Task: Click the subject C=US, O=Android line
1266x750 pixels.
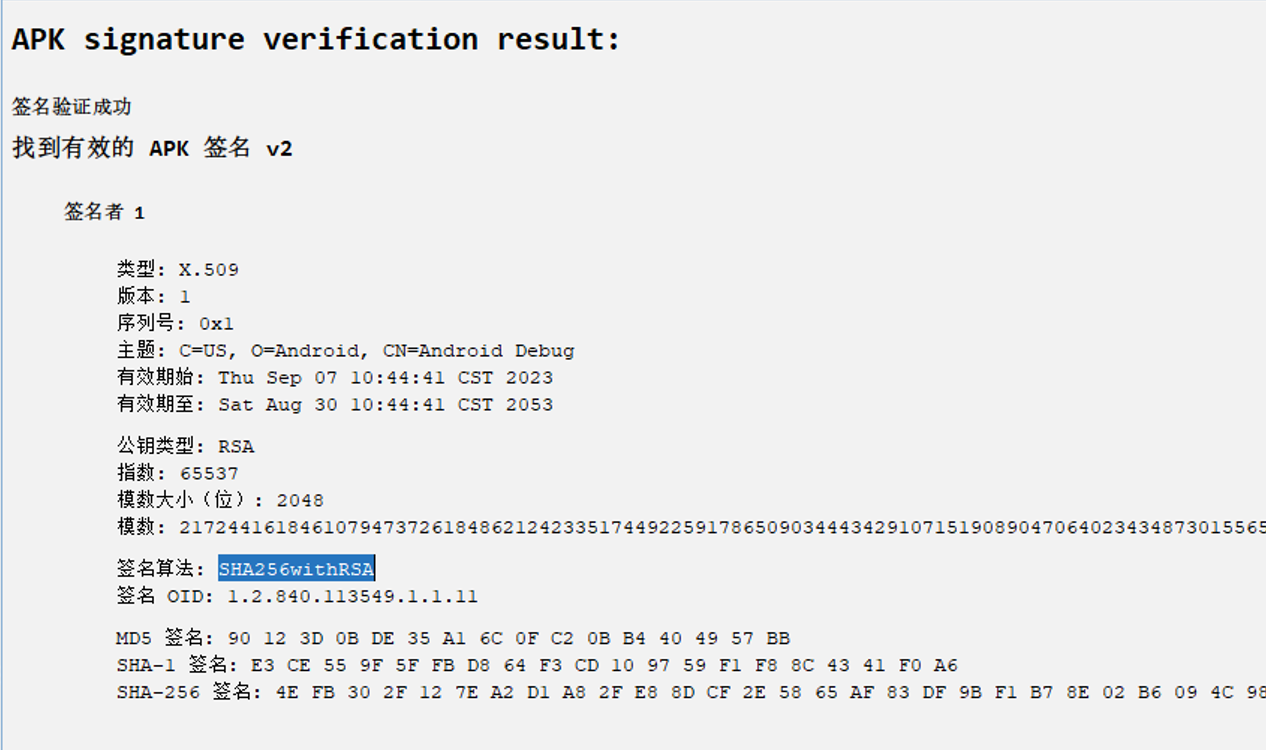Action: 345,351
